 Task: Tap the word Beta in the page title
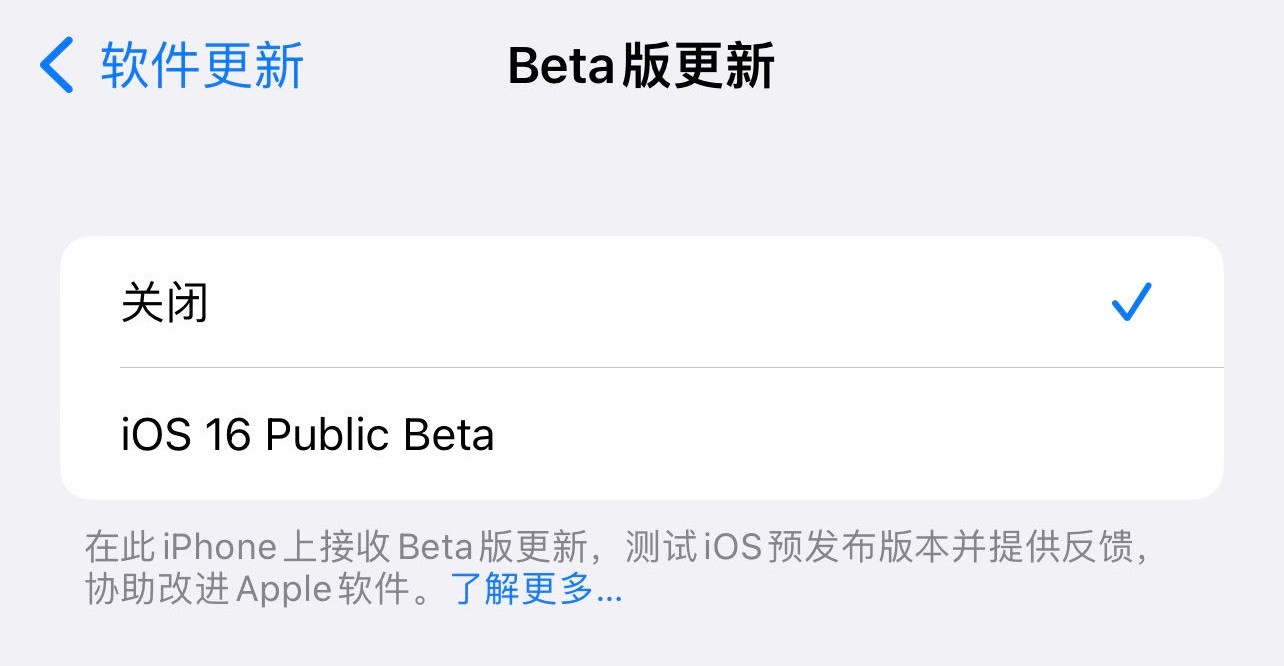pyautogui.click(x=563, y=67)
